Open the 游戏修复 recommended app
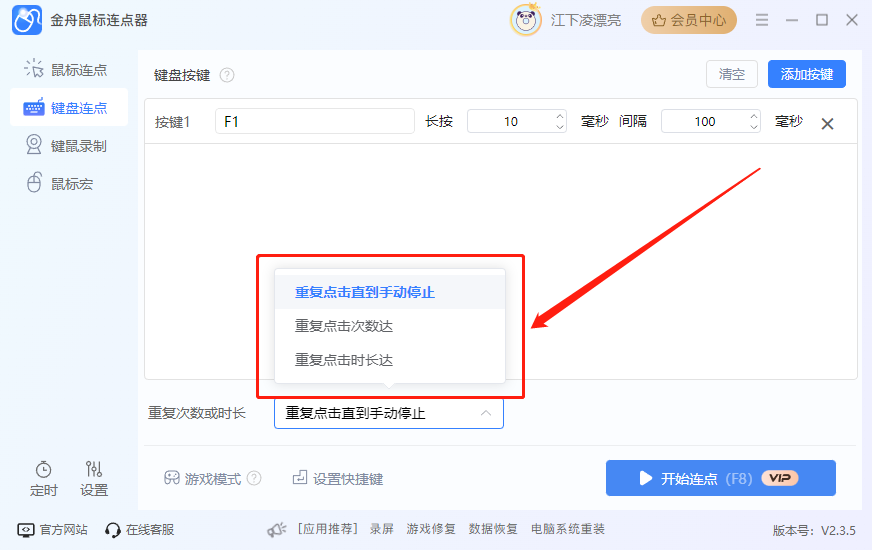Image resolution: width=872 pixels, height=550 pixels. tap(431, 529)
